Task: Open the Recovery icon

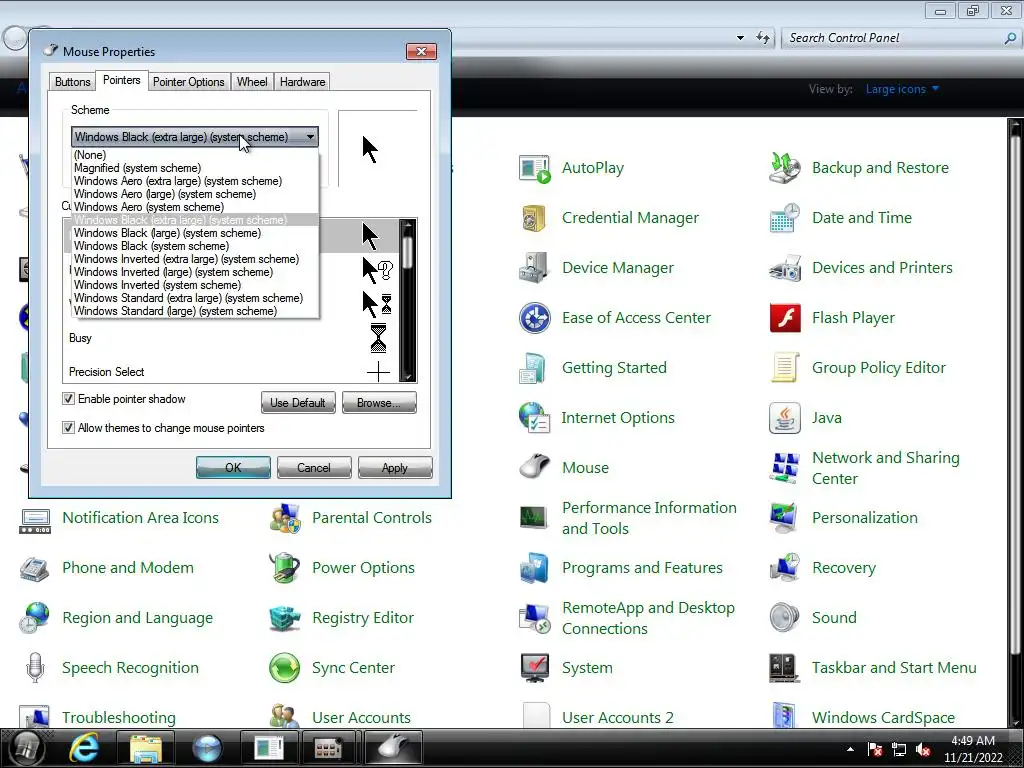Action: [784, 568]
